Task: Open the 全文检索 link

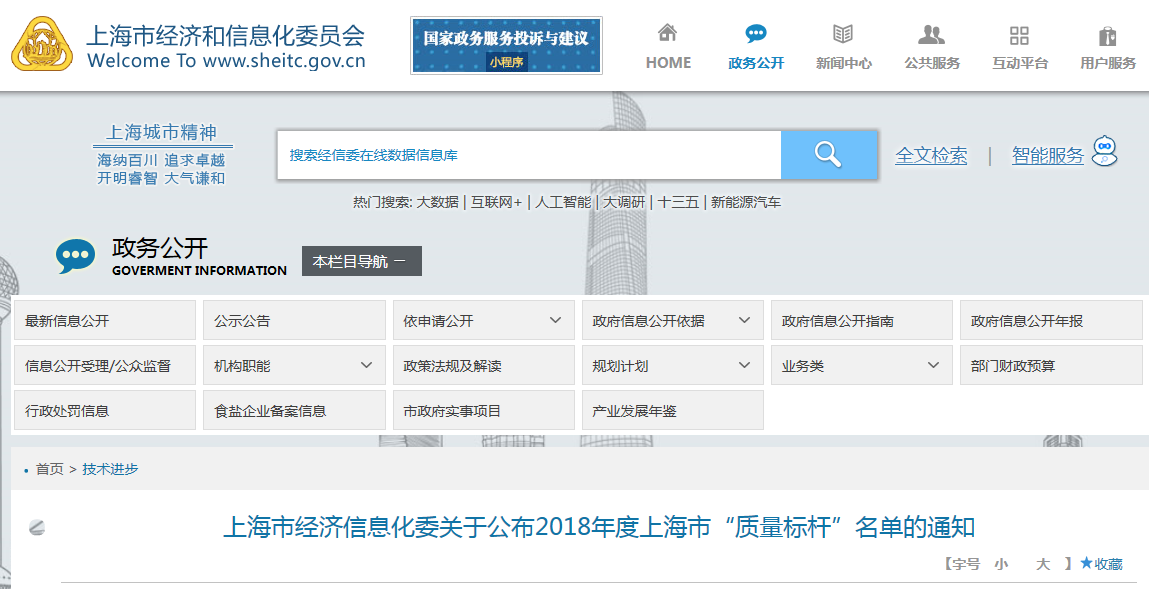Action: click(931, 156)
